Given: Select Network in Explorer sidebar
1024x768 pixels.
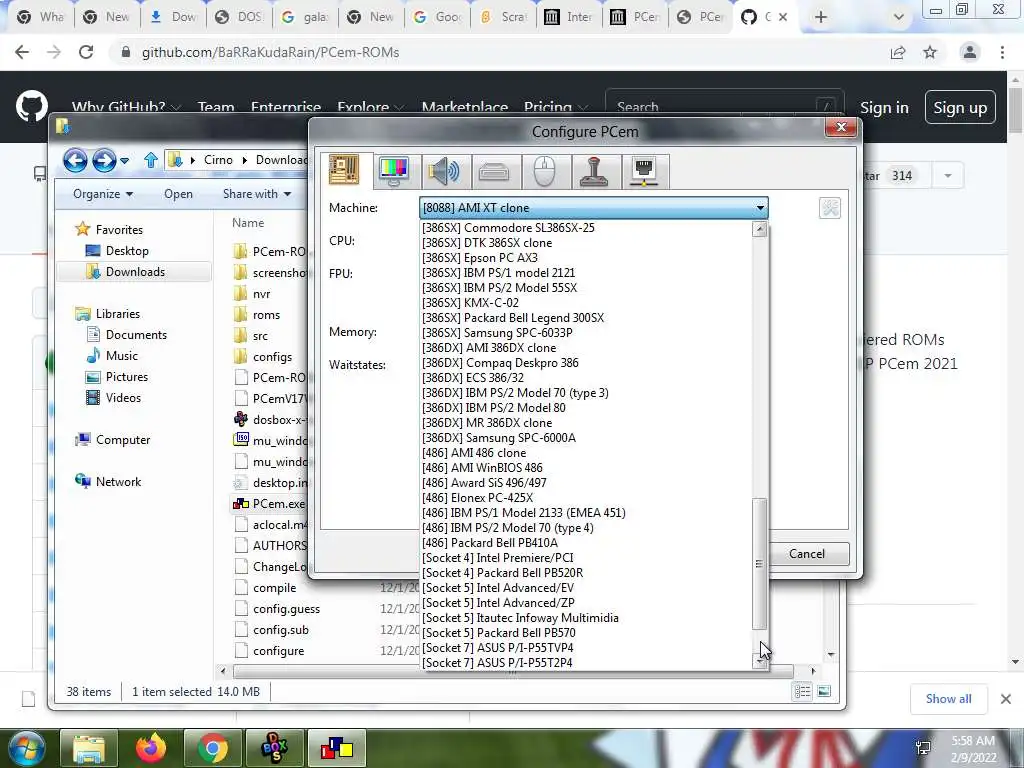Looking at the screenshot, I should tap(118, 482).
